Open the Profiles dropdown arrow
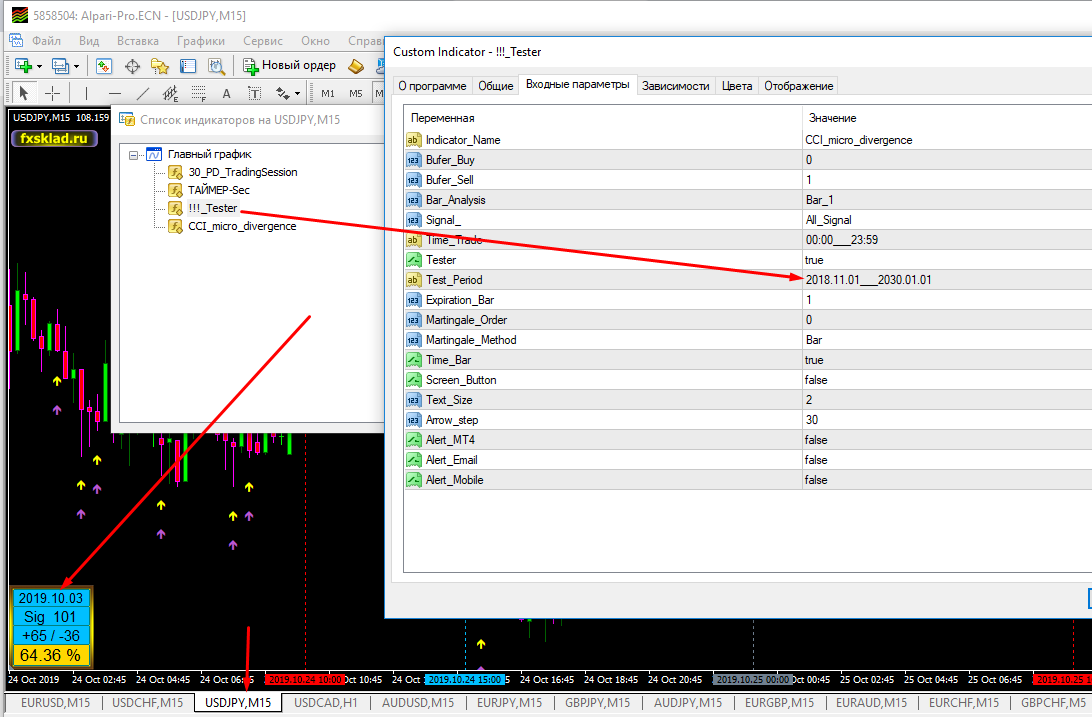This screenshot has height=717, width=1092. pyautogui.click(x=76, y=67)
